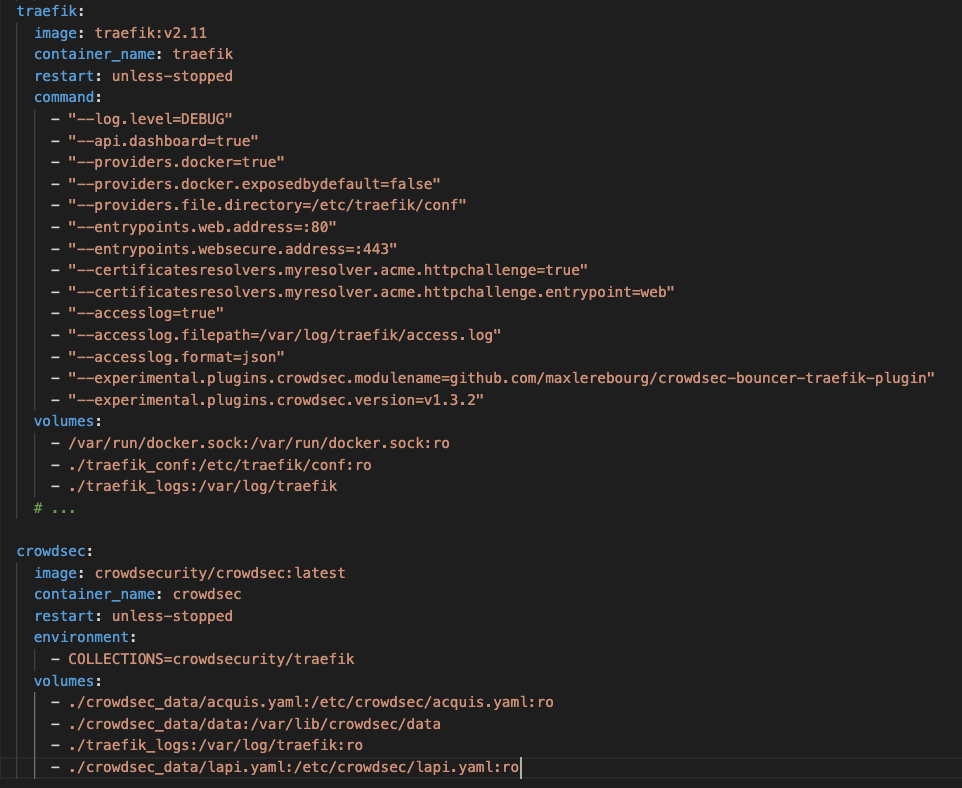This screenshot has width=962, height=788.
Task: Click the traefik 'command:' key
Action: (x=67, y=97)
